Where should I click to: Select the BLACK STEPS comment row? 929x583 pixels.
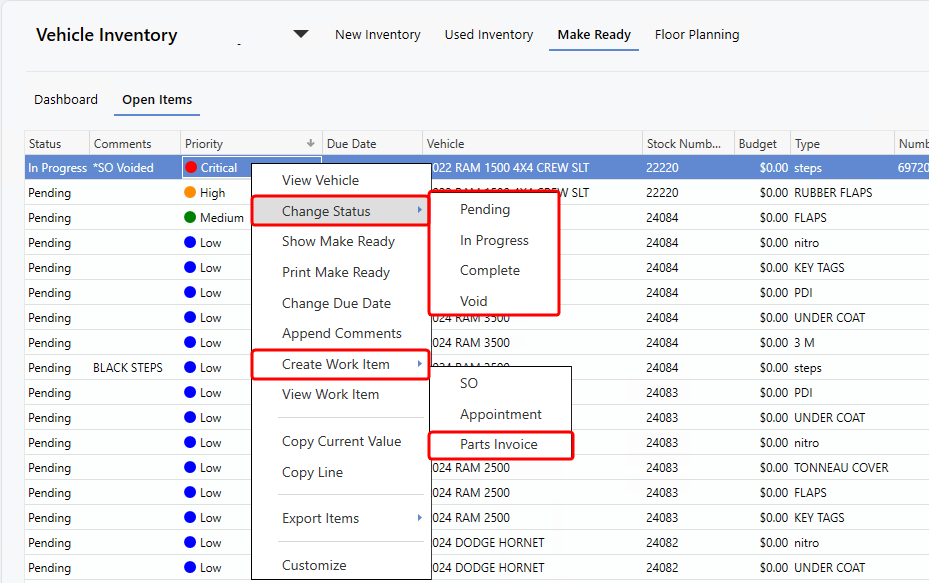[x=127, y=368]
